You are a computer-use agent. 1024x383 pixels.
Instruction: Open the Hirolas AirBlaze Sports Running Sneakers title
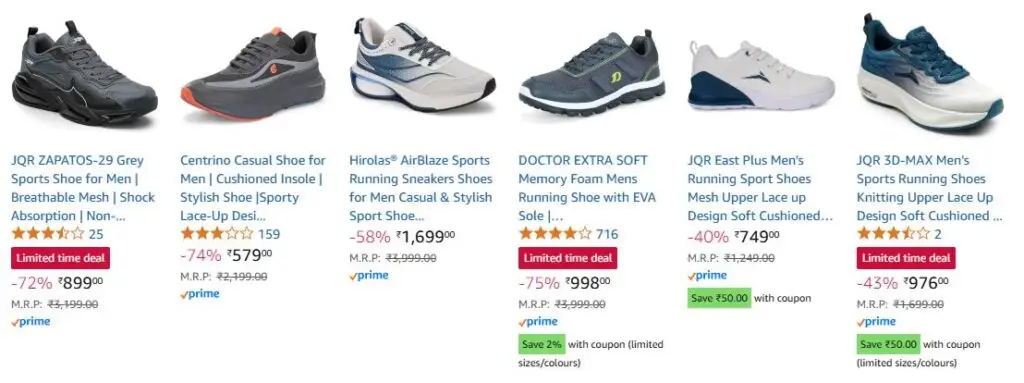tap(421, 188)
